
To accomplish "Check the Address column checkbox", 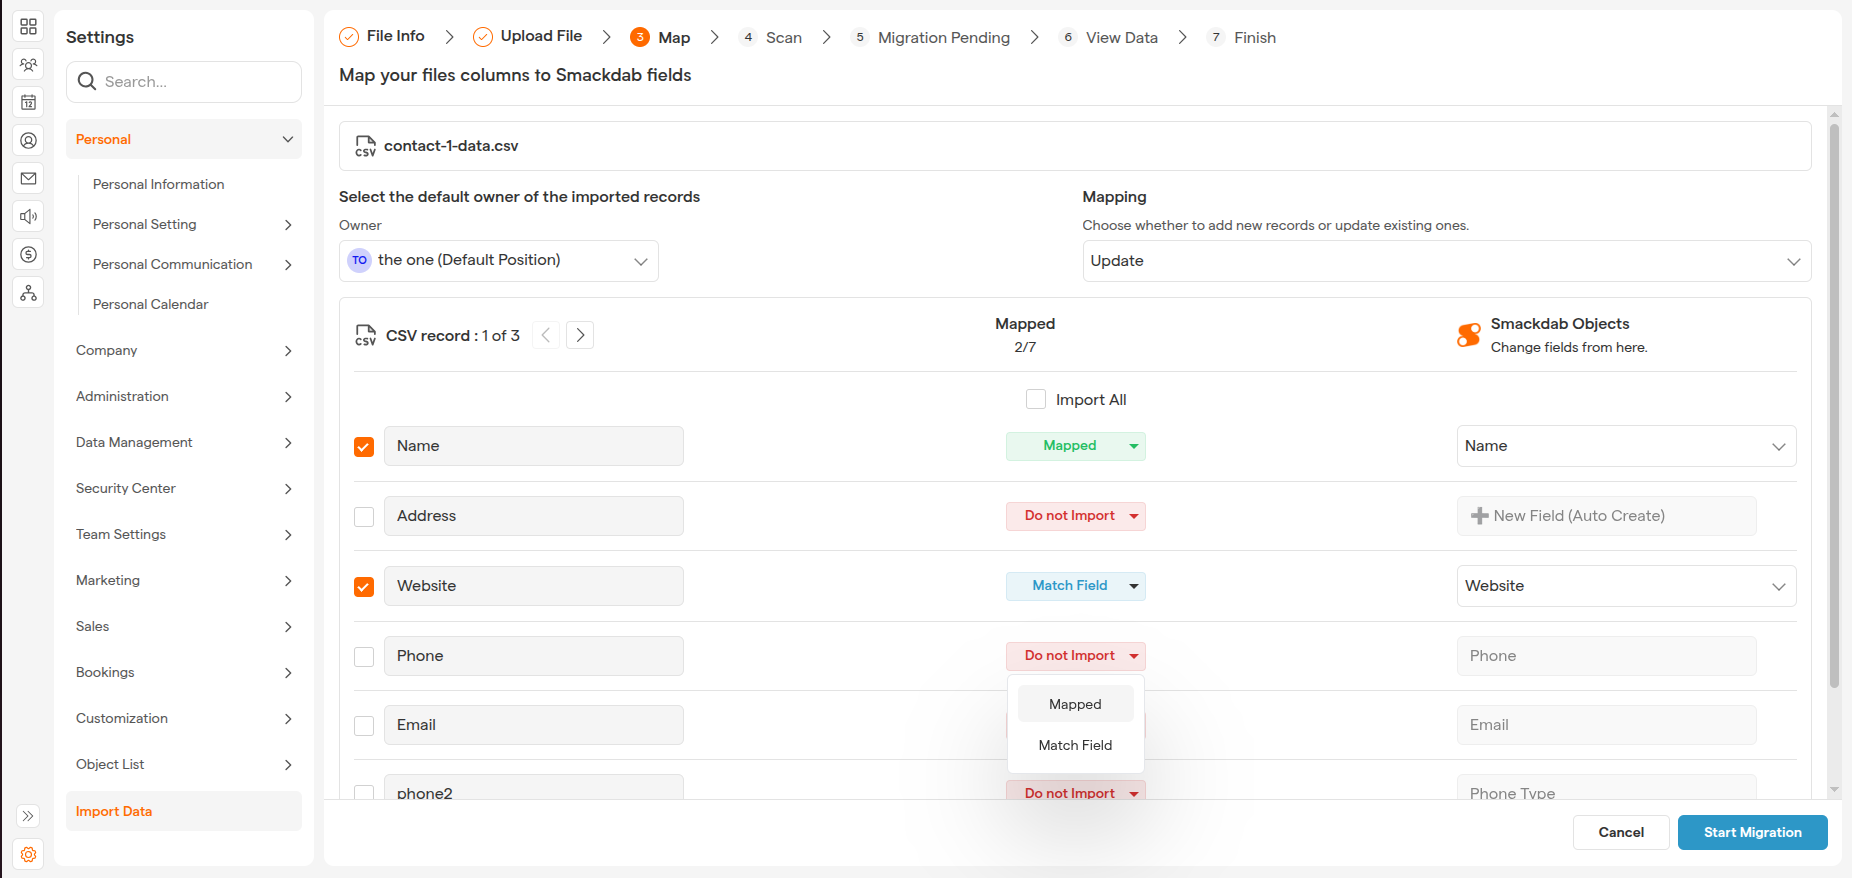I will (364, 517).
